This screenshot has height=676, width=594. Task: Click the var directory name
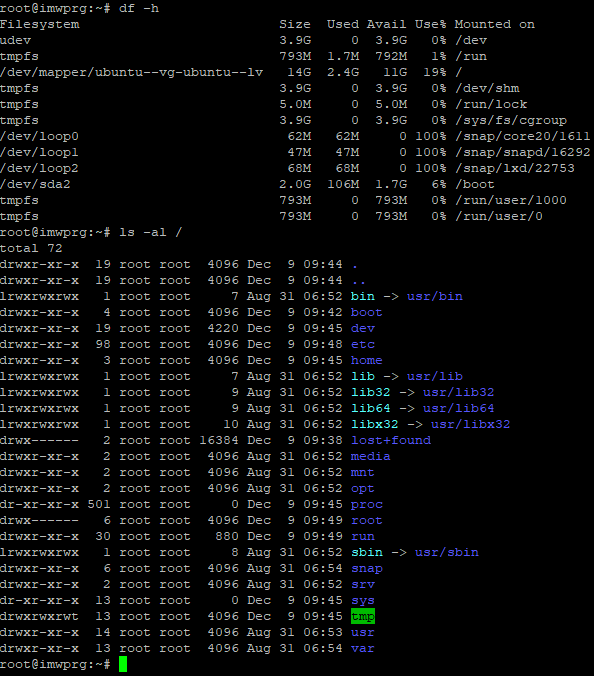point(363,648)
